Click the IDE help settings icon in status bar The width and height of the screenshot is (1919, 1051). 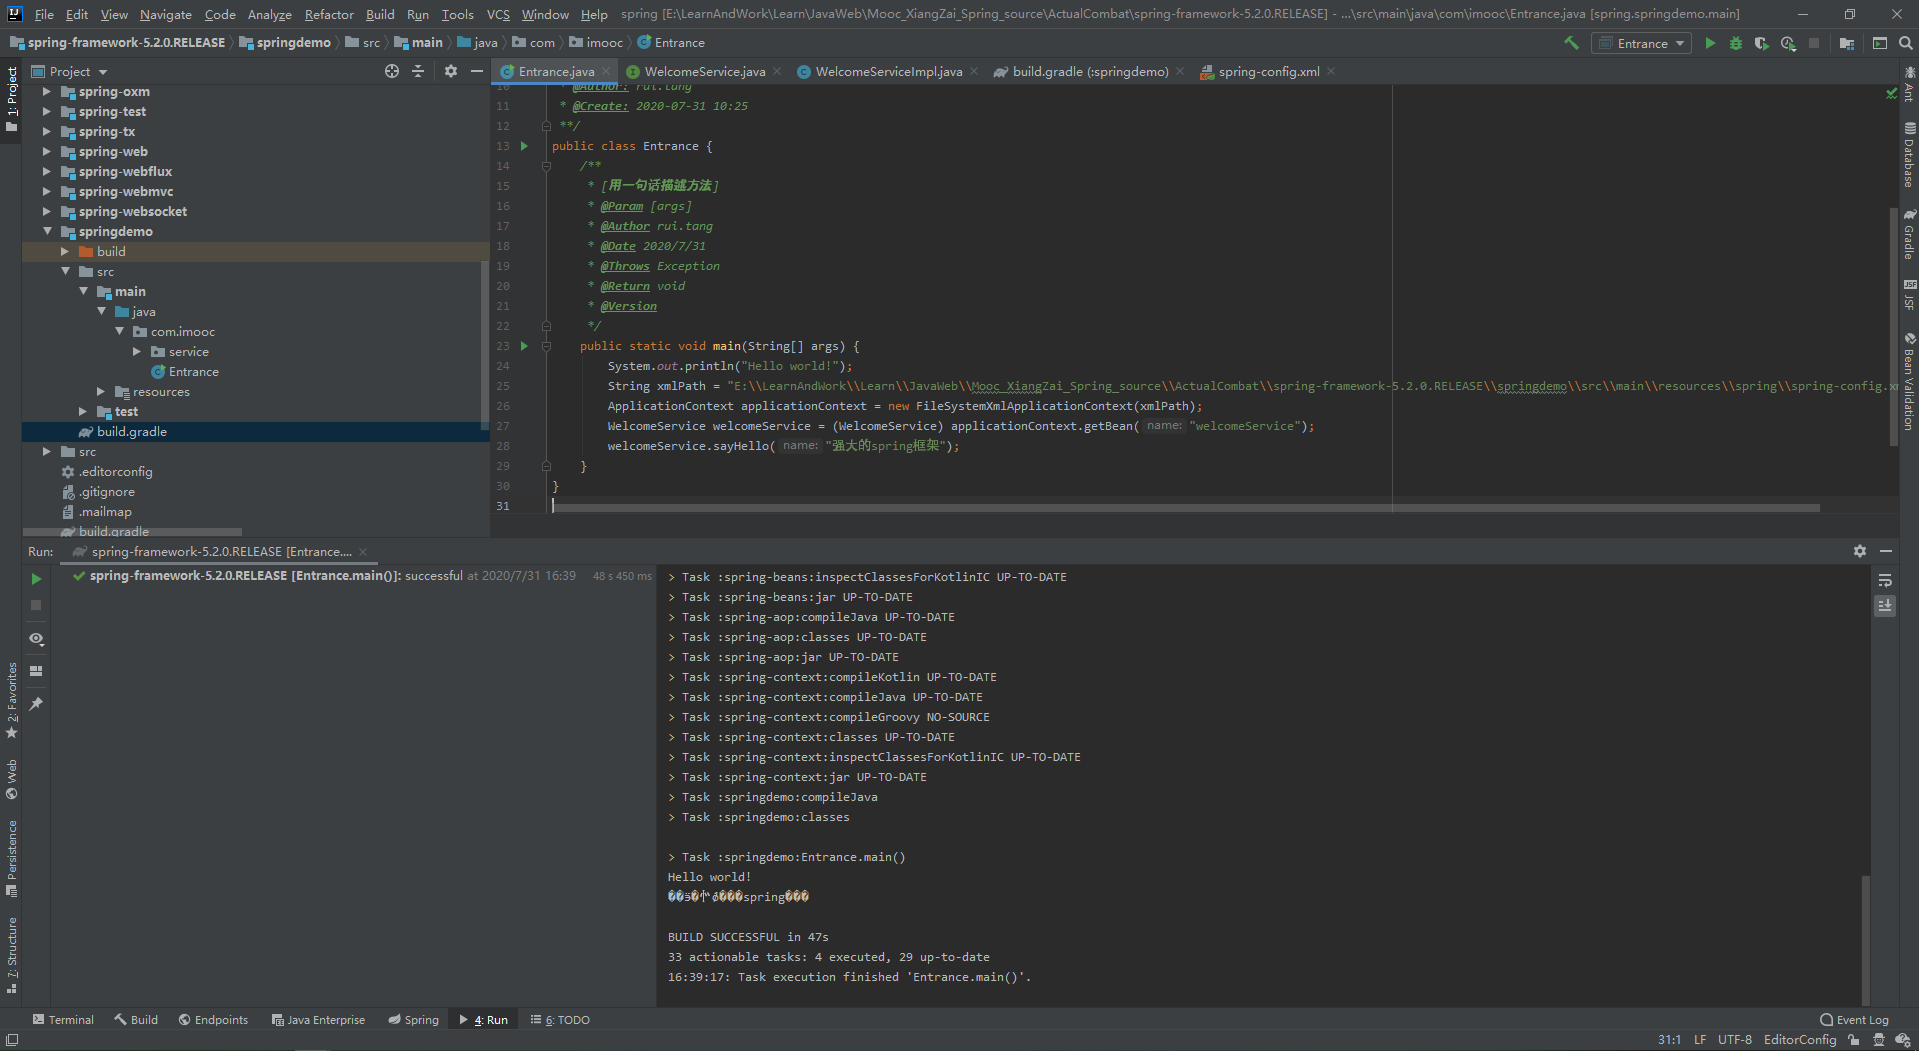pos(1903,1040)
